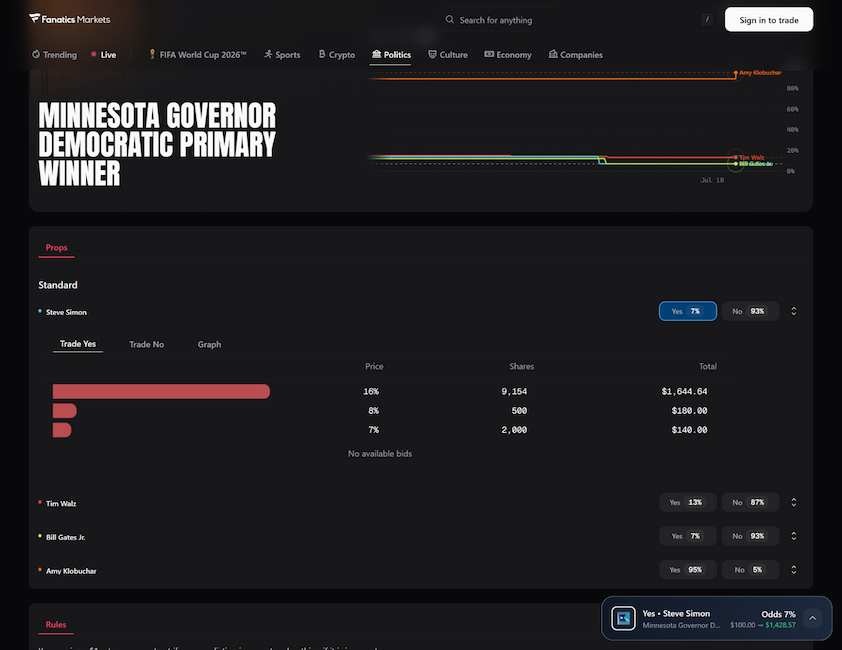Open the Live category

[x=104, y=54]
